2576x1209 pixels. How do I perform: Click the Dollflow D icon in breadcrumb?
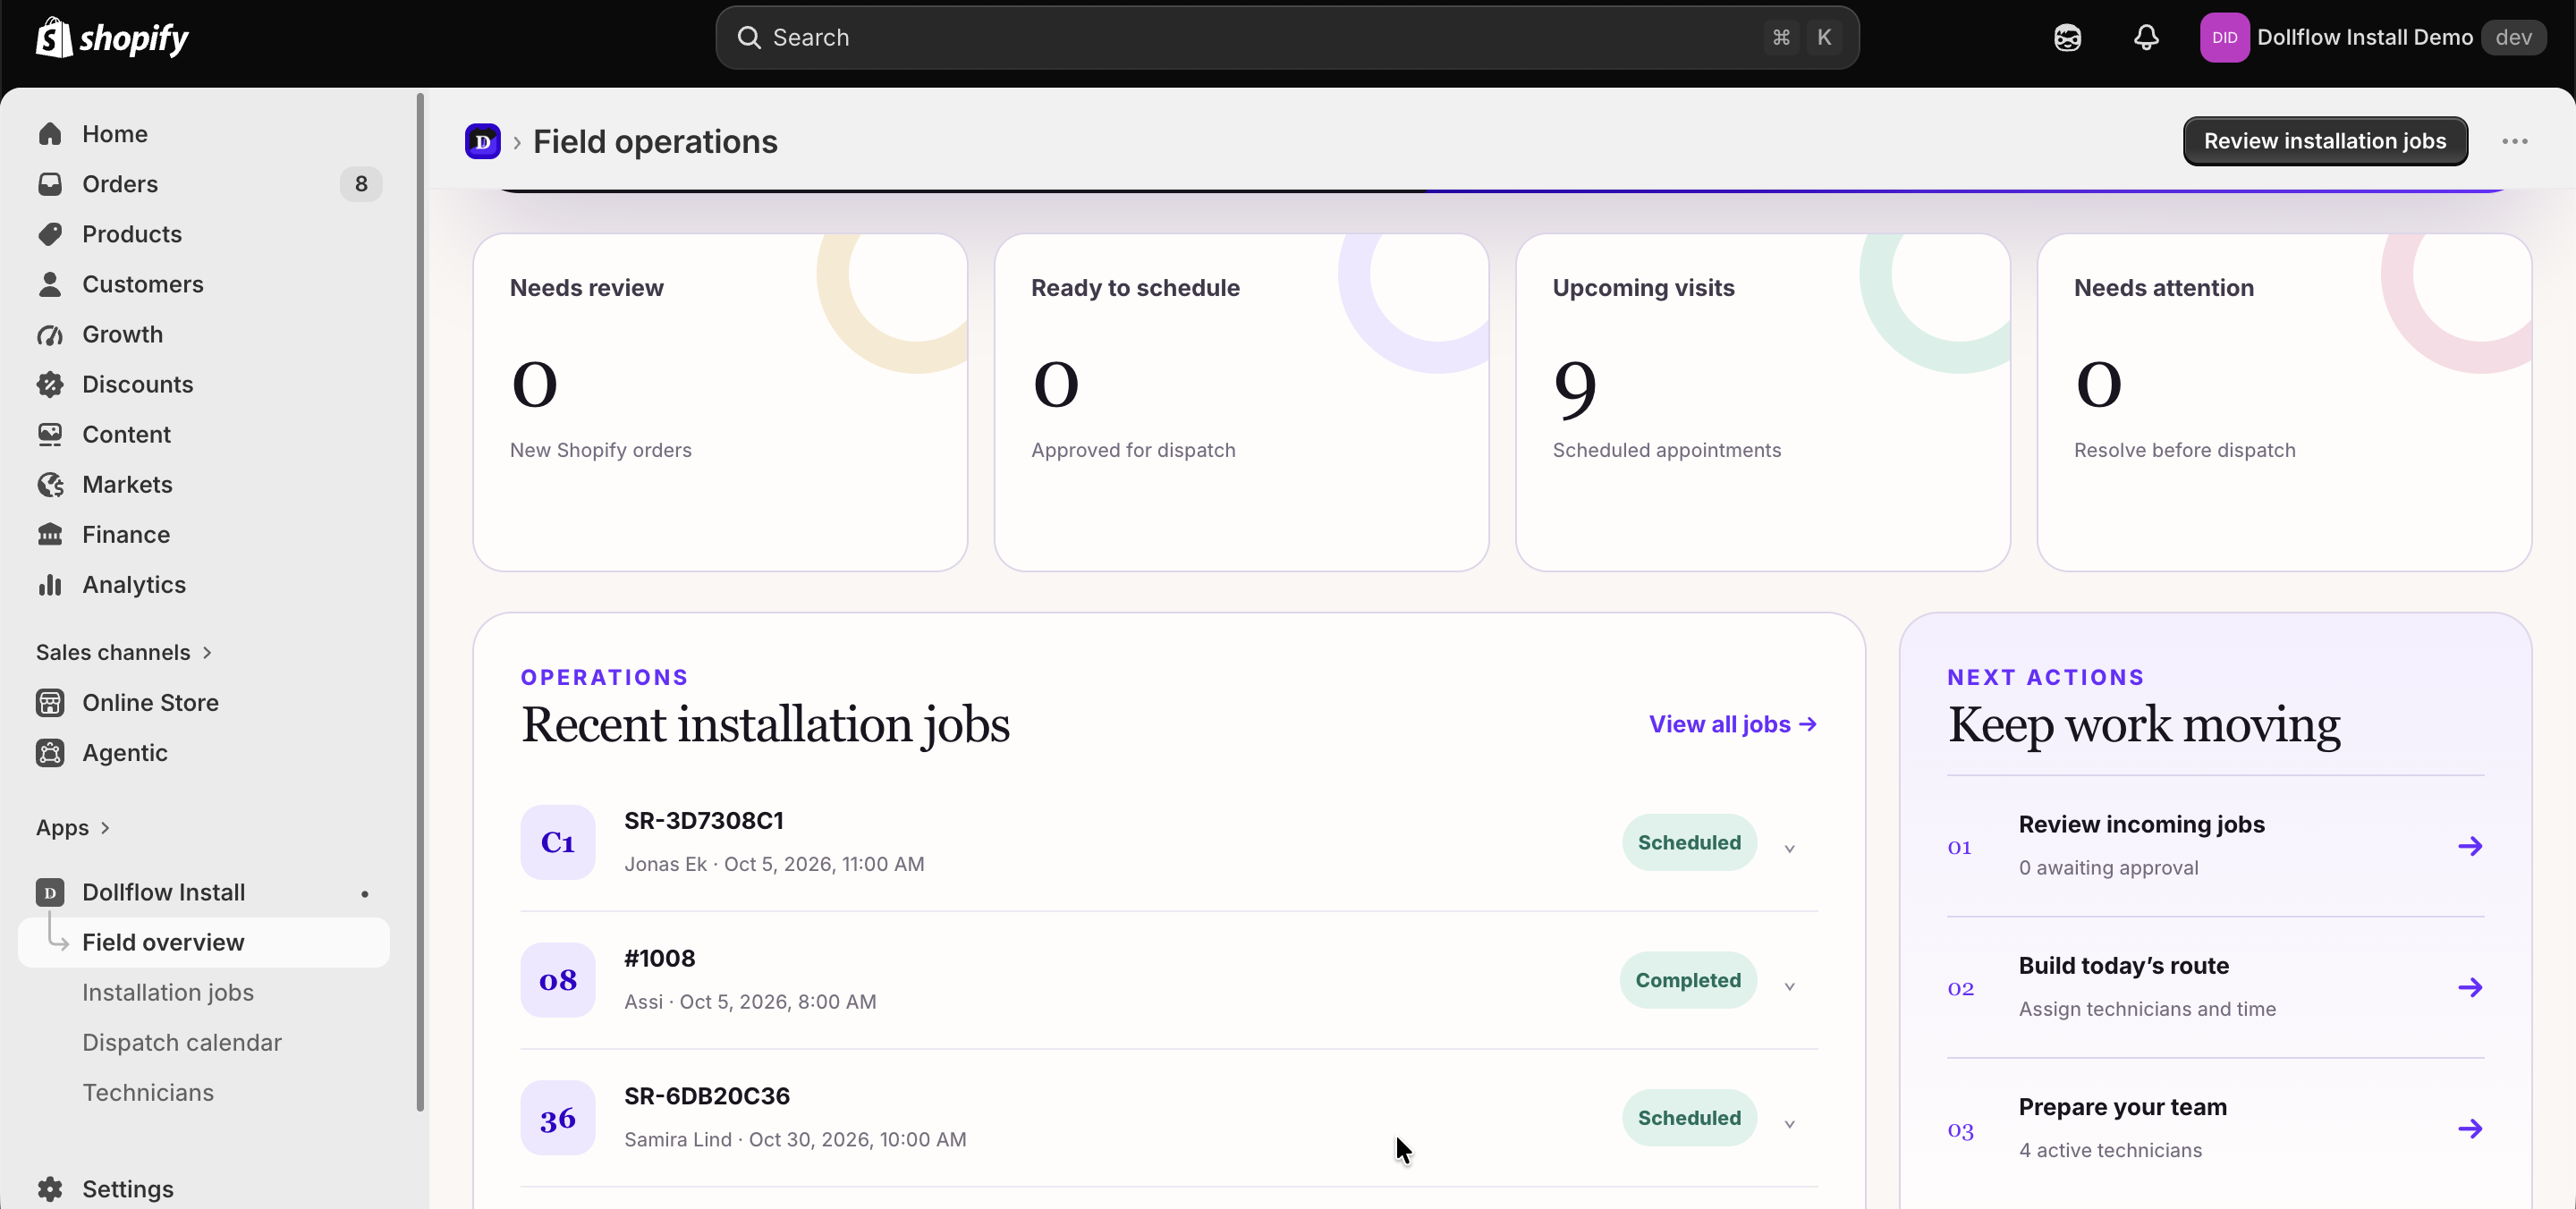coord(483,141)
